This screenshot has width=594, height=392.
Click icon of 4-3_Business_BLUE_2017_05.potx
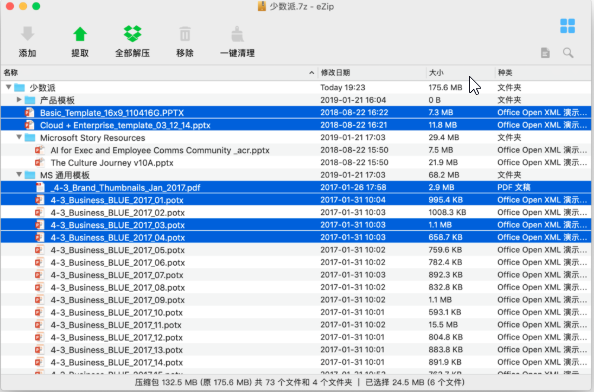pyautogui.click(x=40, y=250)
